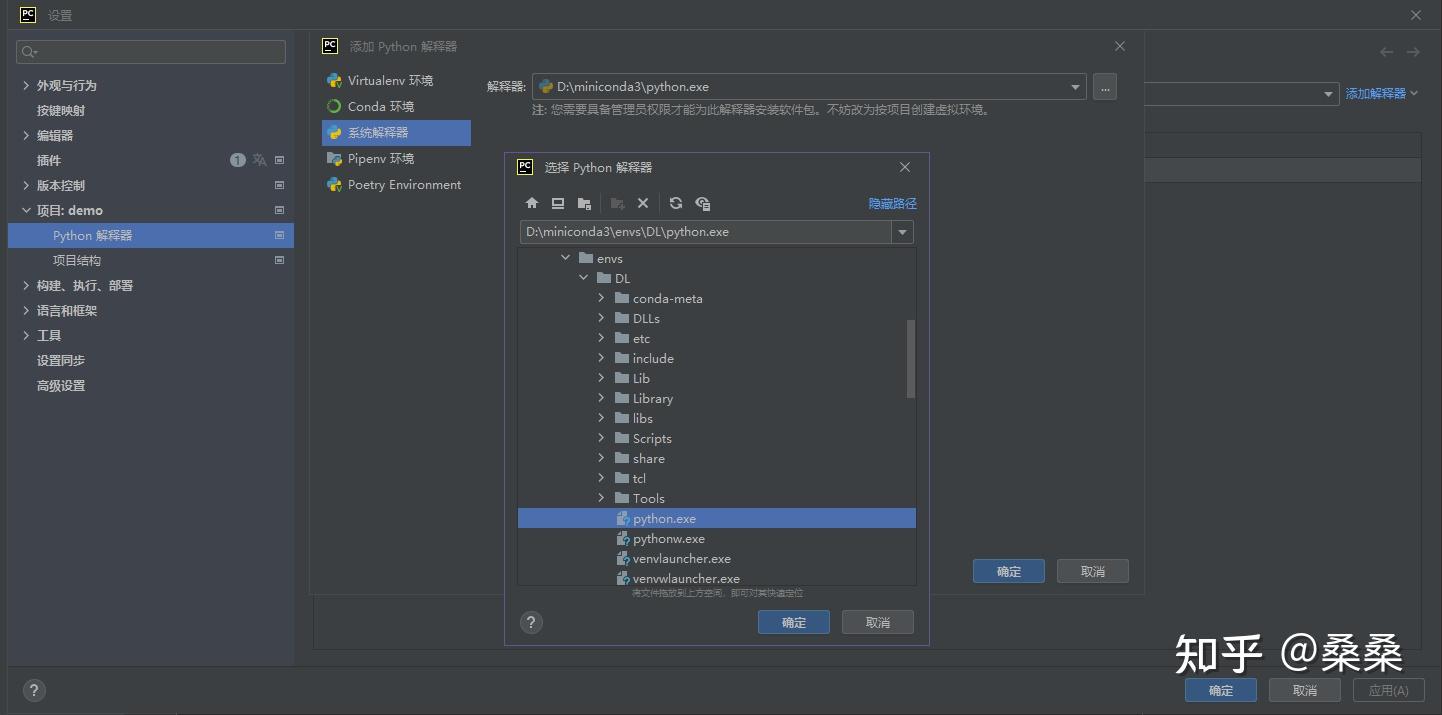Expand 语言和框架 settings group
The height and width of the screenshot is (715, 1442).
[26, 310]
